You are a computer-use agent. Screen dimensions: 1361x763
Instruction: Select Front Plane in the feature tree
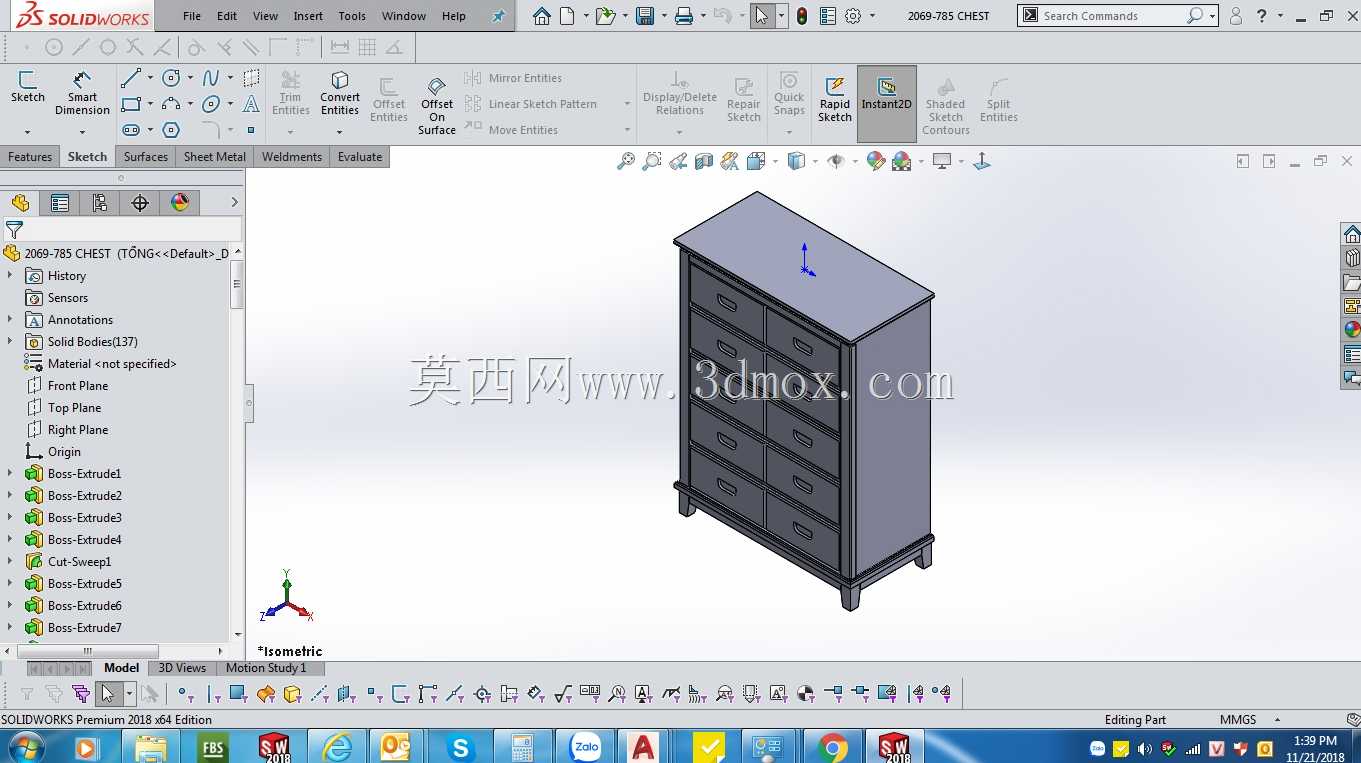click(x=78, y=386)
